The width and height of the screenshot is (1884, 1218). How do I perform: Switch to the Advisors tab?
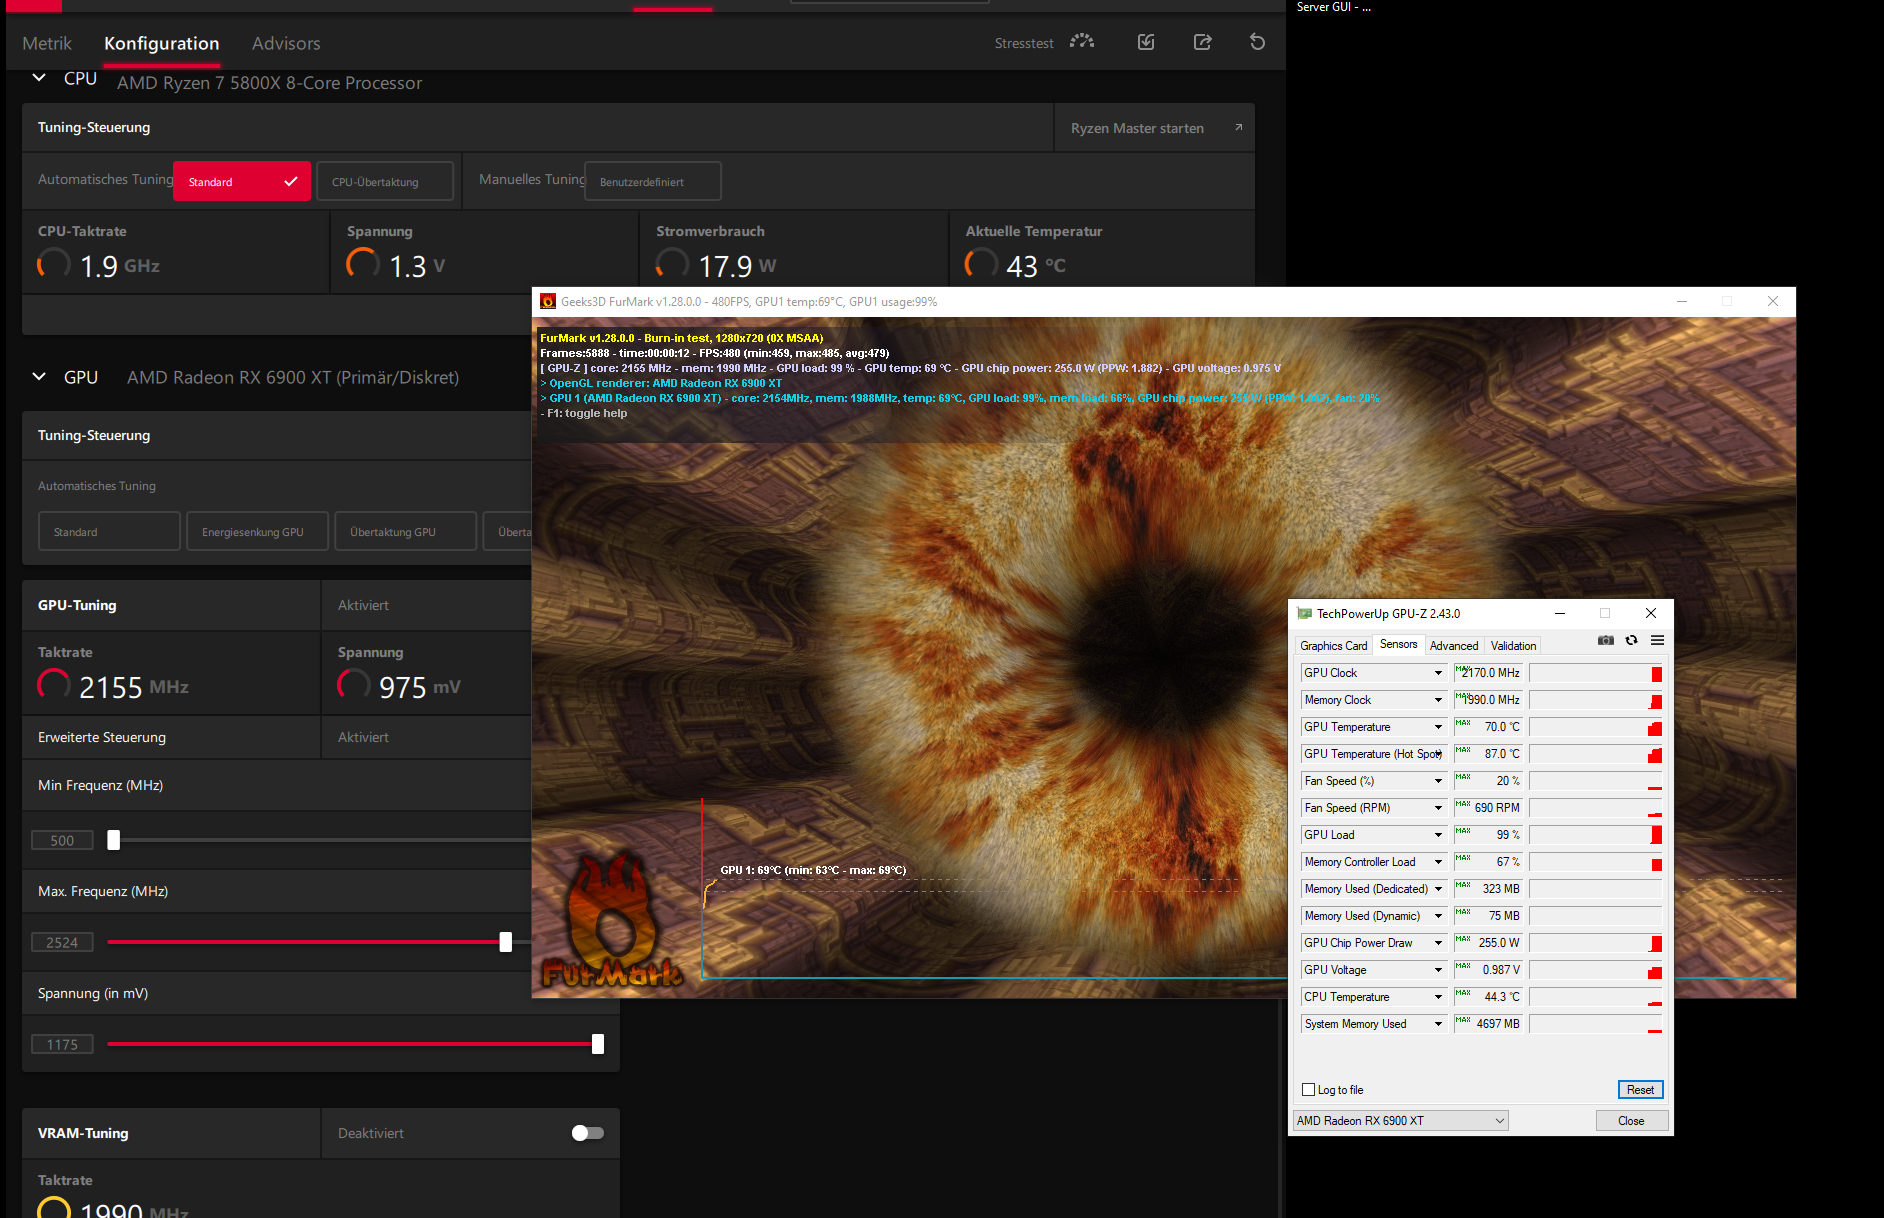coord(286,43)
